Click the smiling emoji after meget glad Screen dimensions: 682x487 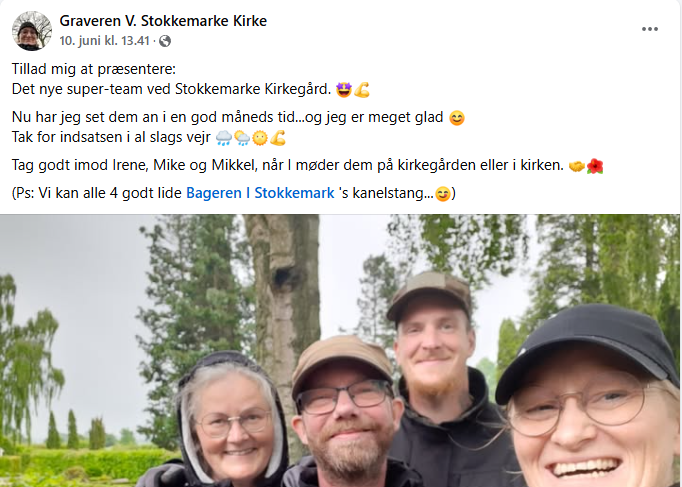(x=457, y=118)
